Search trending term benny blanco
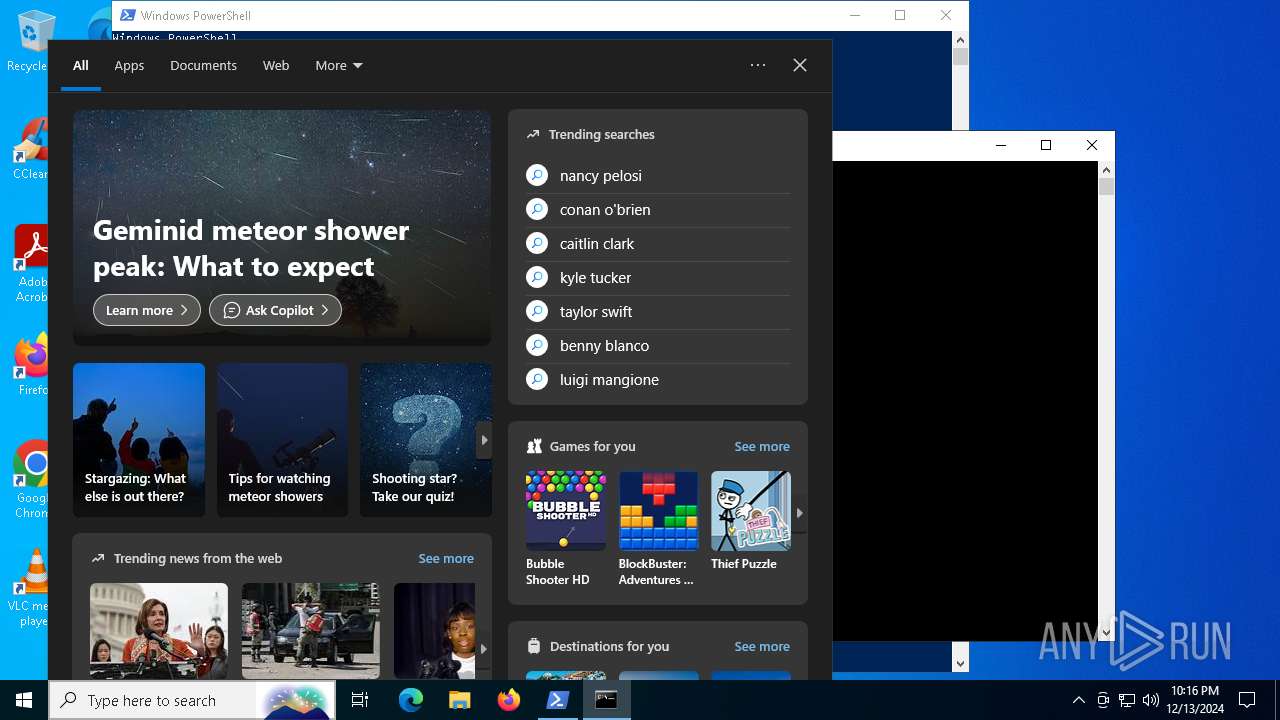Viewport: 1280px width, 720px height. 658,345
